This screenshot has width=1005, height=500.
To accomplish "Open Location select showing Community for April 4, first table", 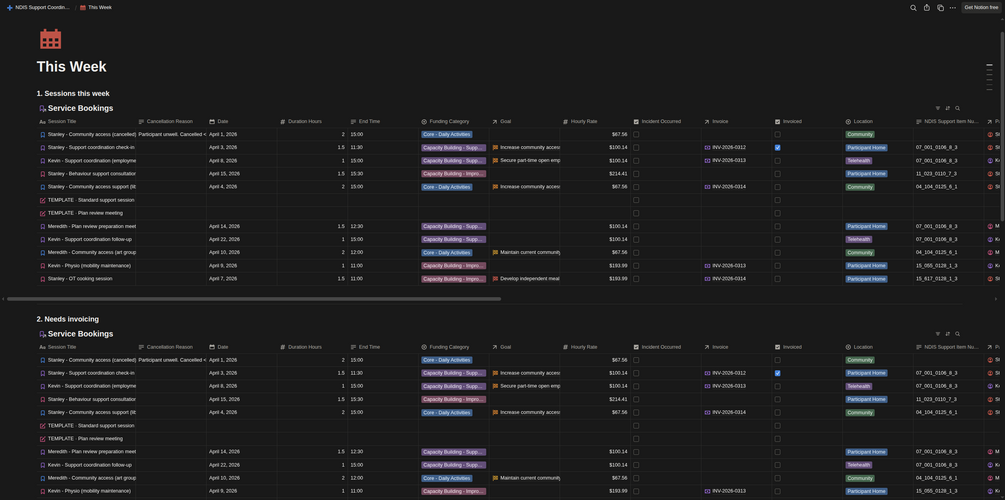I will (x=860, y=187).
